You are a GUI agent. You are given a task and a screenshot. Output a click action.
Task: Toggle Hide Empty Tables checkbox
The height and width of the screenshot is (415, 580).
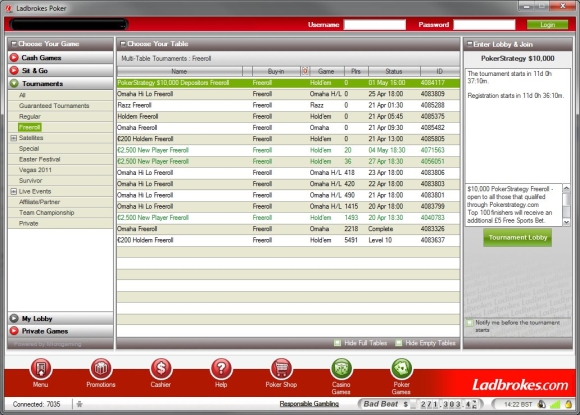pos(398,343)
